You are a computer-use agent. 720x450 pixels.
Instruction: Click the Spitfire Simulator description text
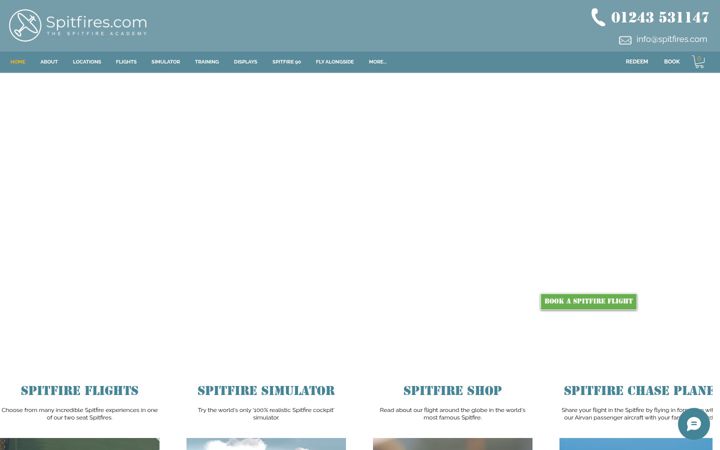(x=266, y=414)
